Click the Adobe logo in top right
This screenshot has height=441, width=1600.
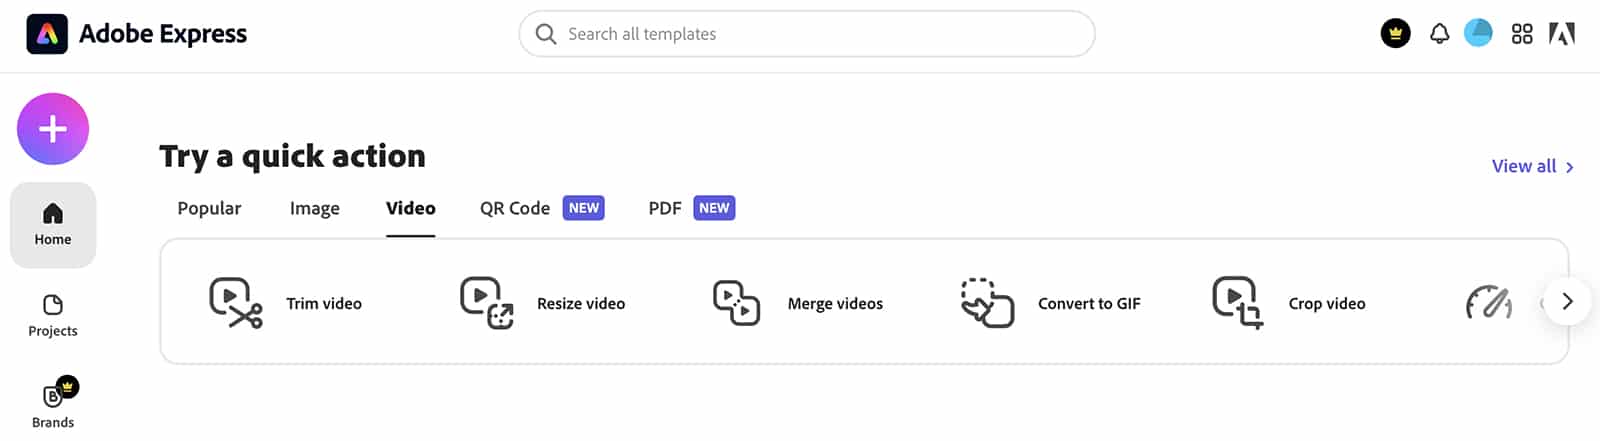[1562, 34]
